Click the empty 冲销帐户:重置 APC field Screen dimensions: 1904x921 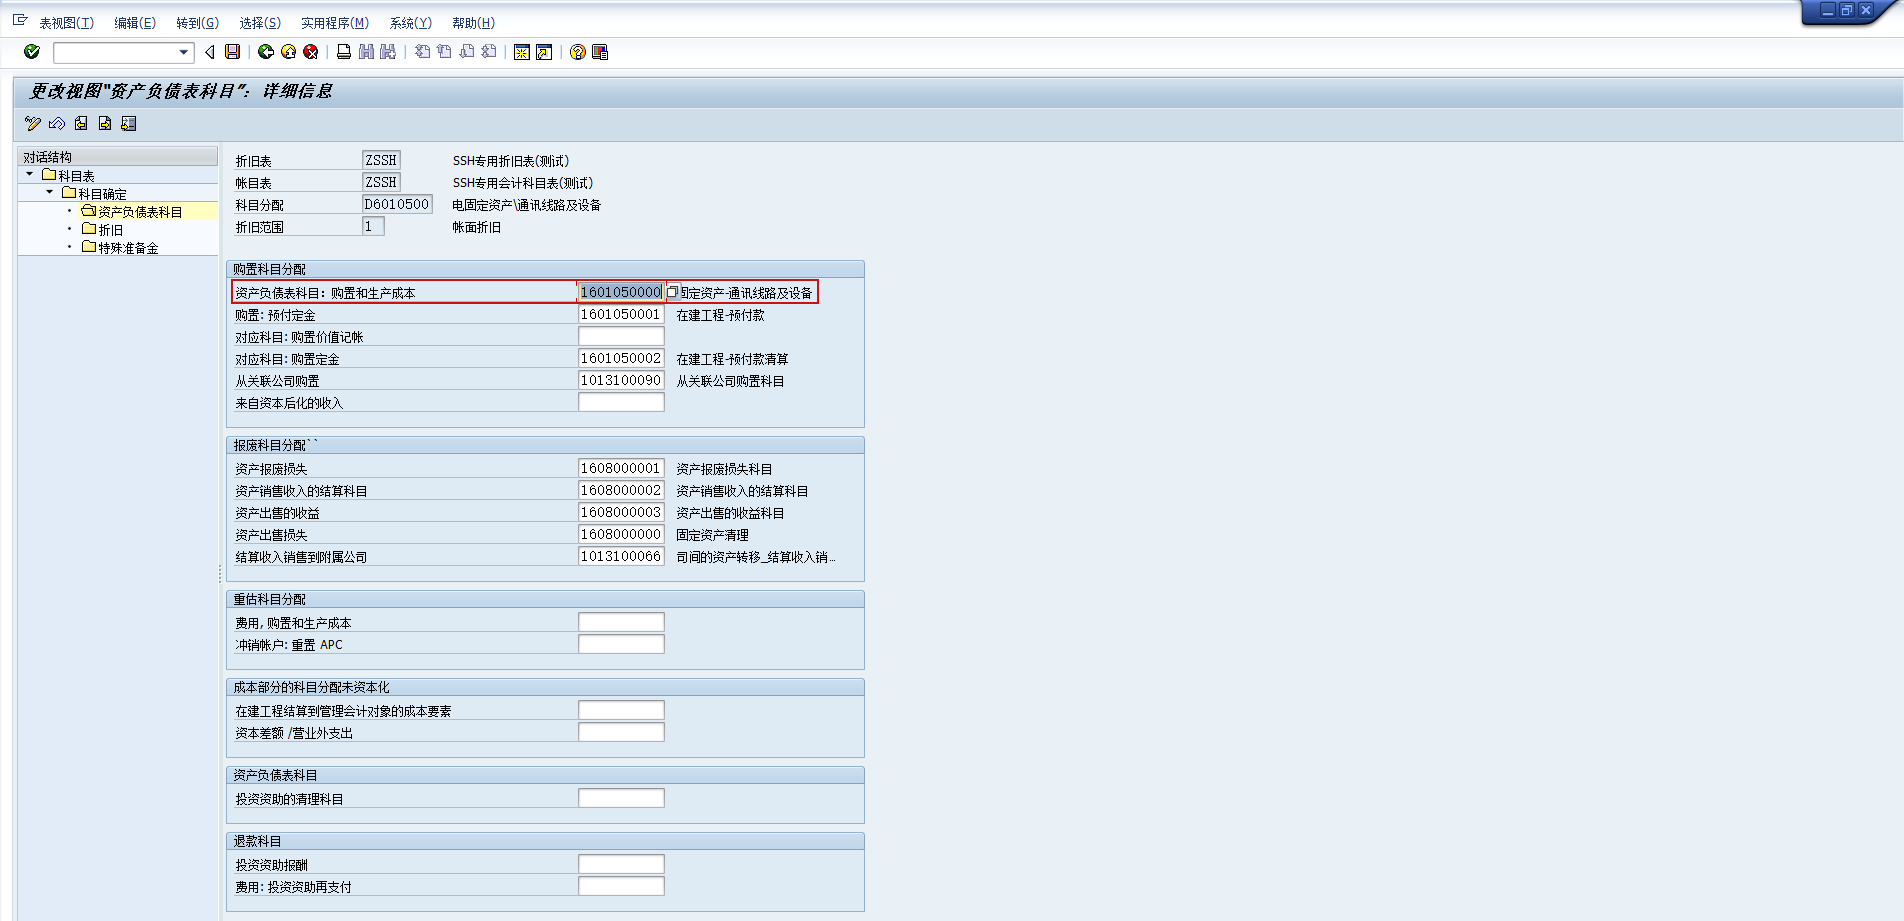(621, 644)
